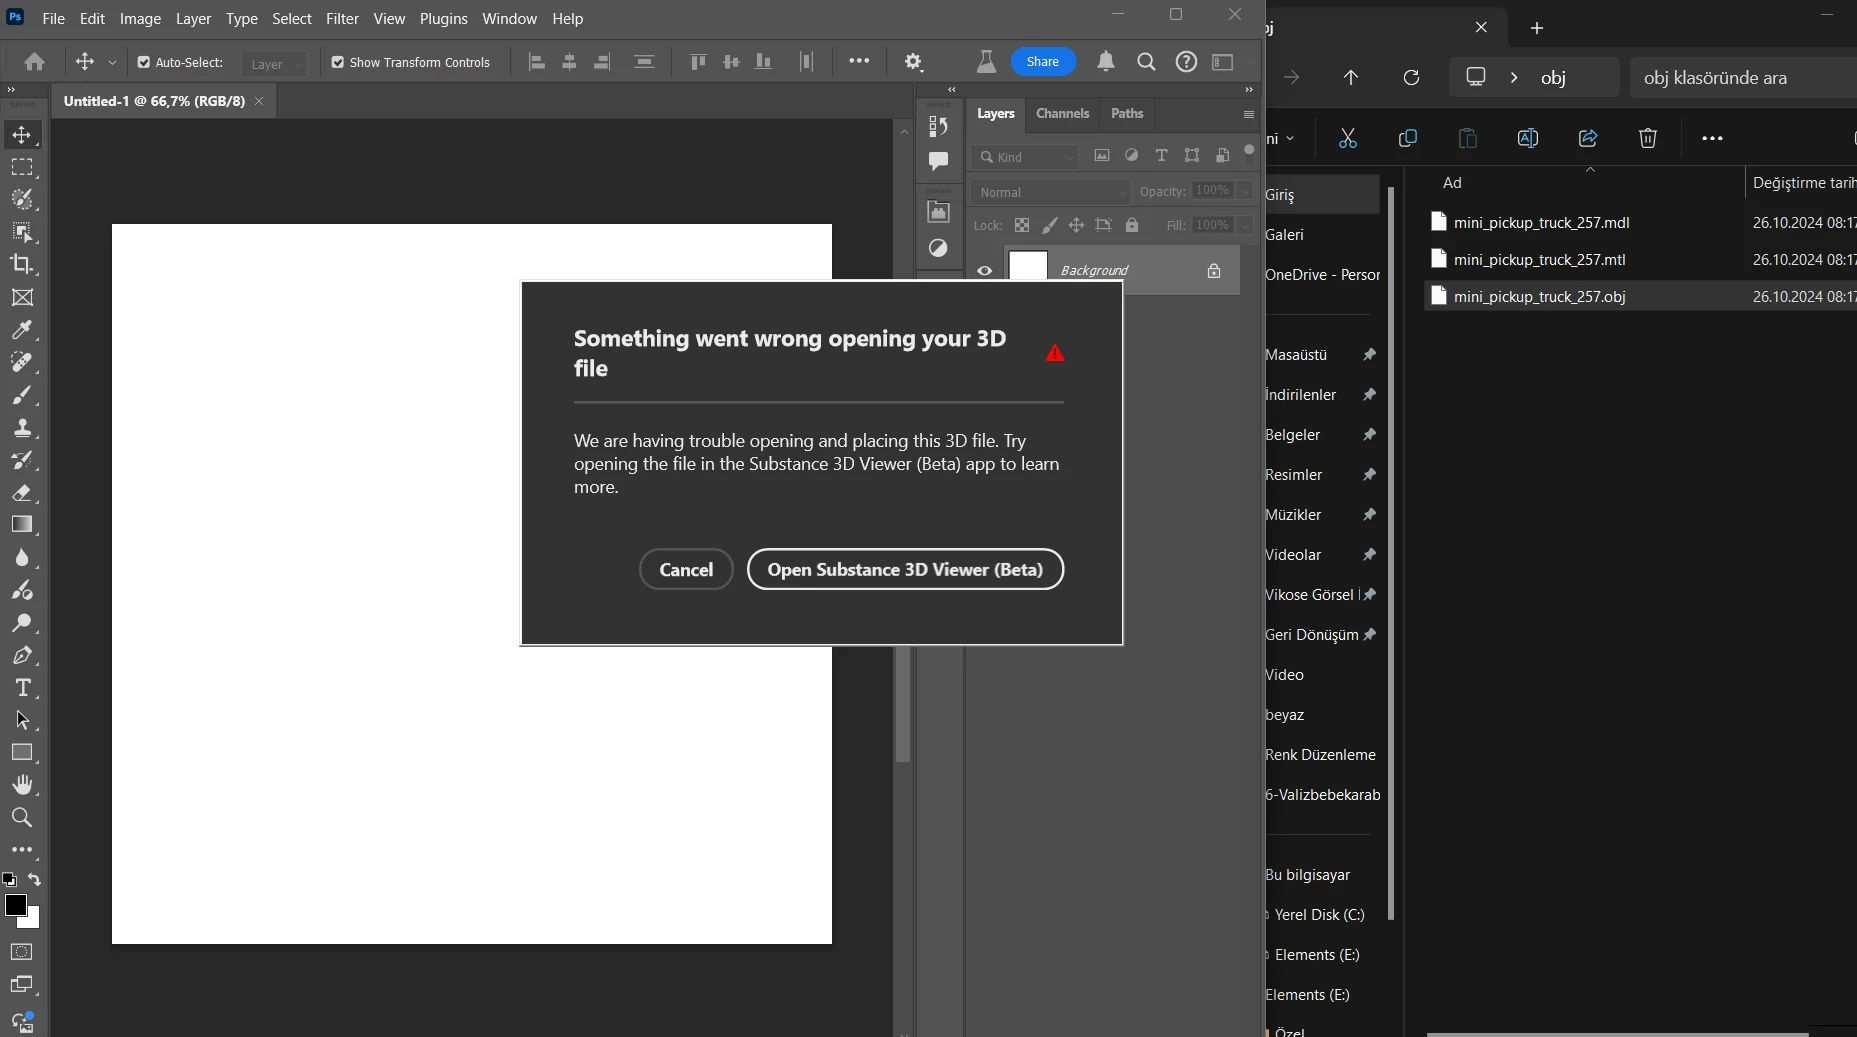
Task: Click the white background color swatch
Action: click(33, 920)
